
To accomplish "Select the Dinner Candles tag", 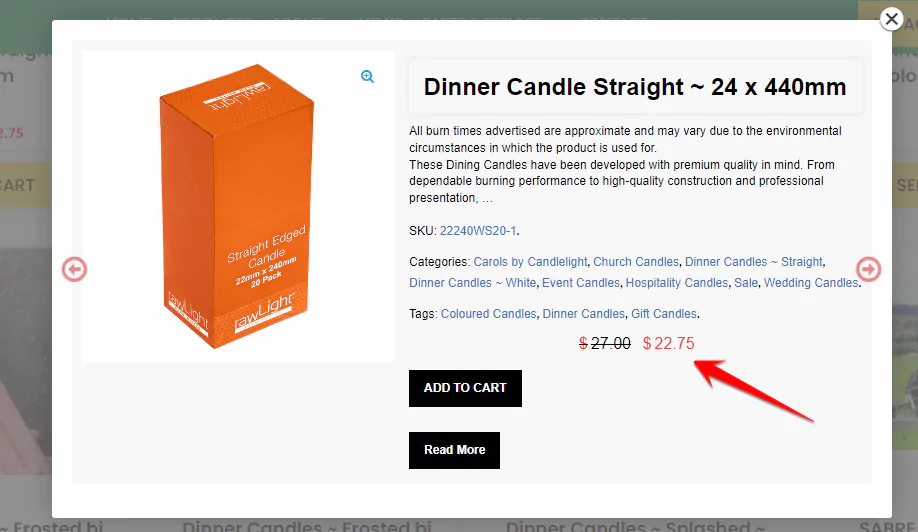I will point(583,314).
